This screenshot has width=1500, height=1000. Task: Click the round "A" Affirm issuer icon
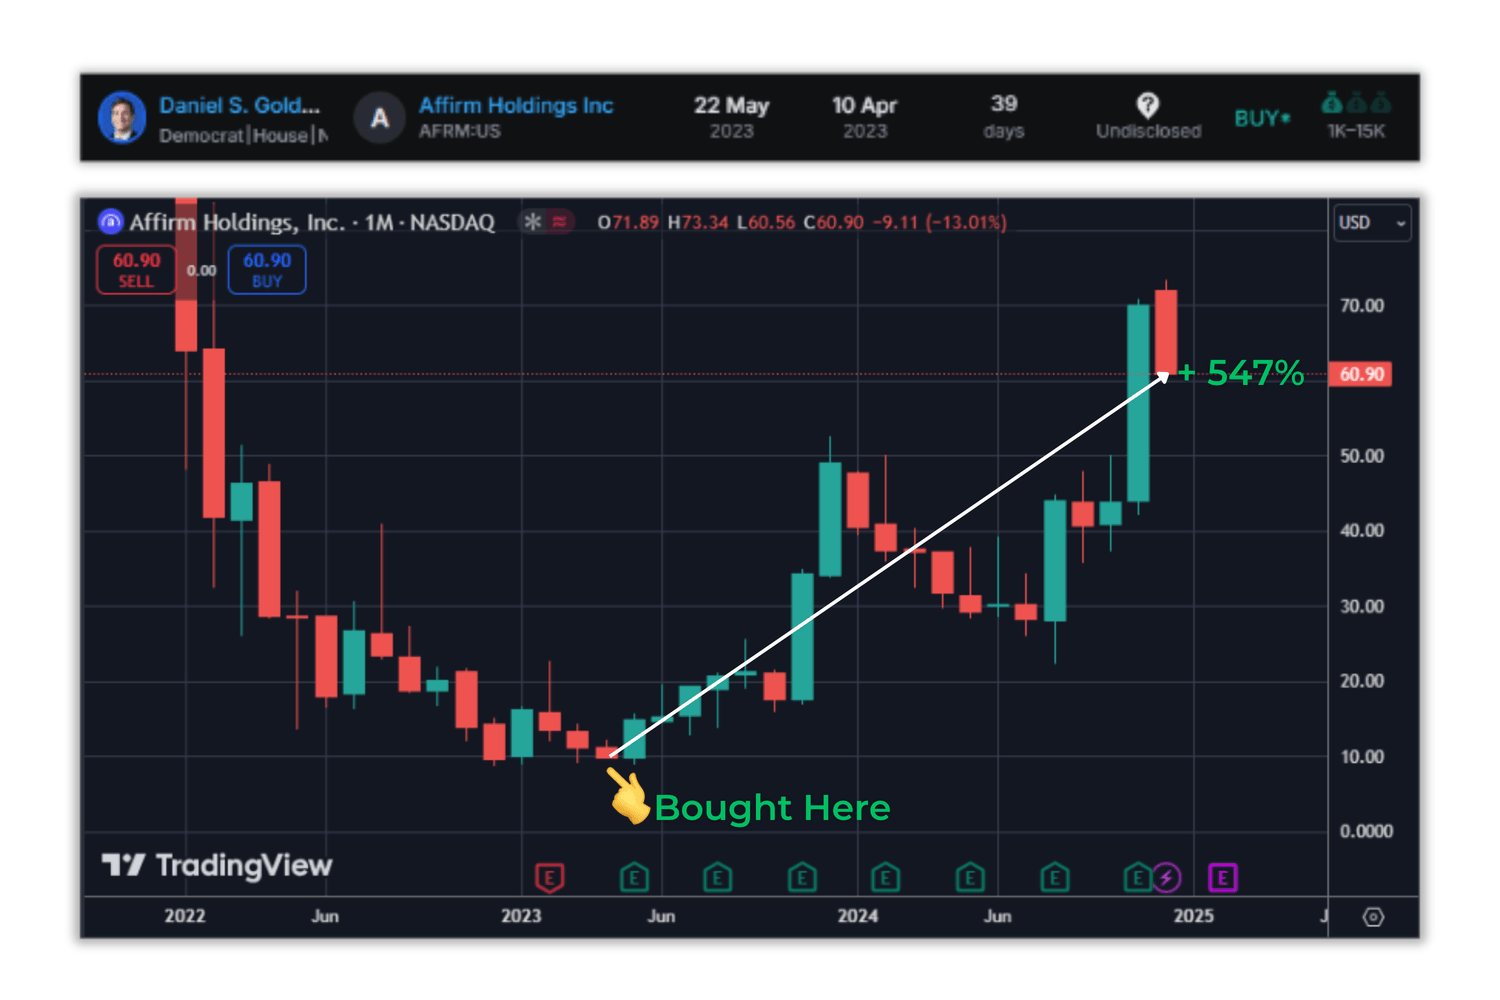tap(380, 118)
